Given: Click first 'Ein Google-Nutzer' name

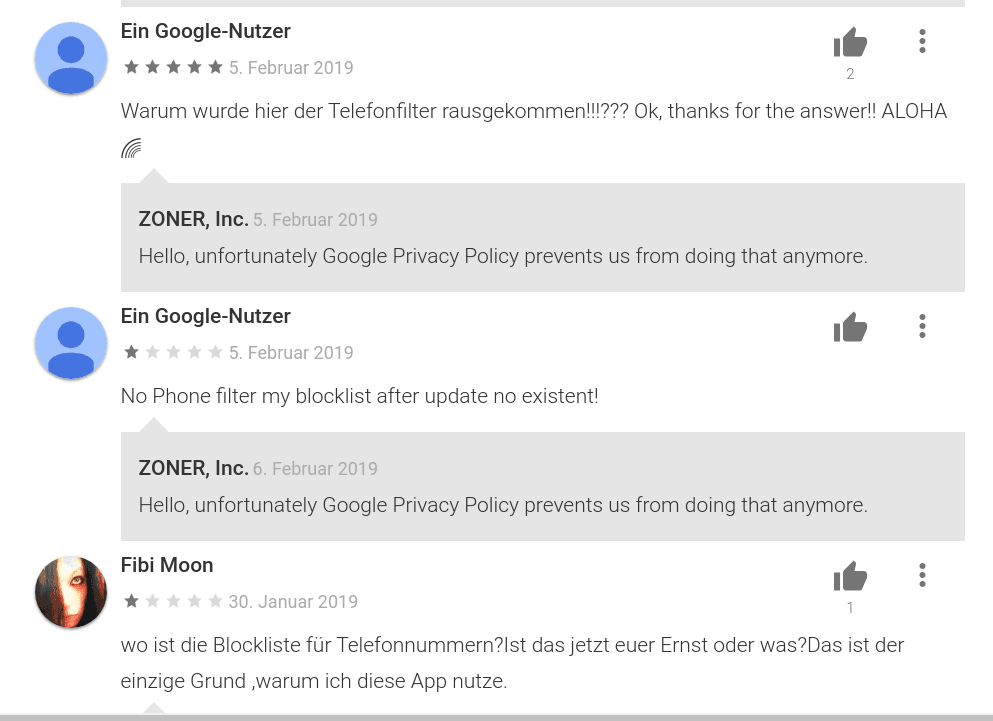Looking at the screenshot, I should click(206, 31).
